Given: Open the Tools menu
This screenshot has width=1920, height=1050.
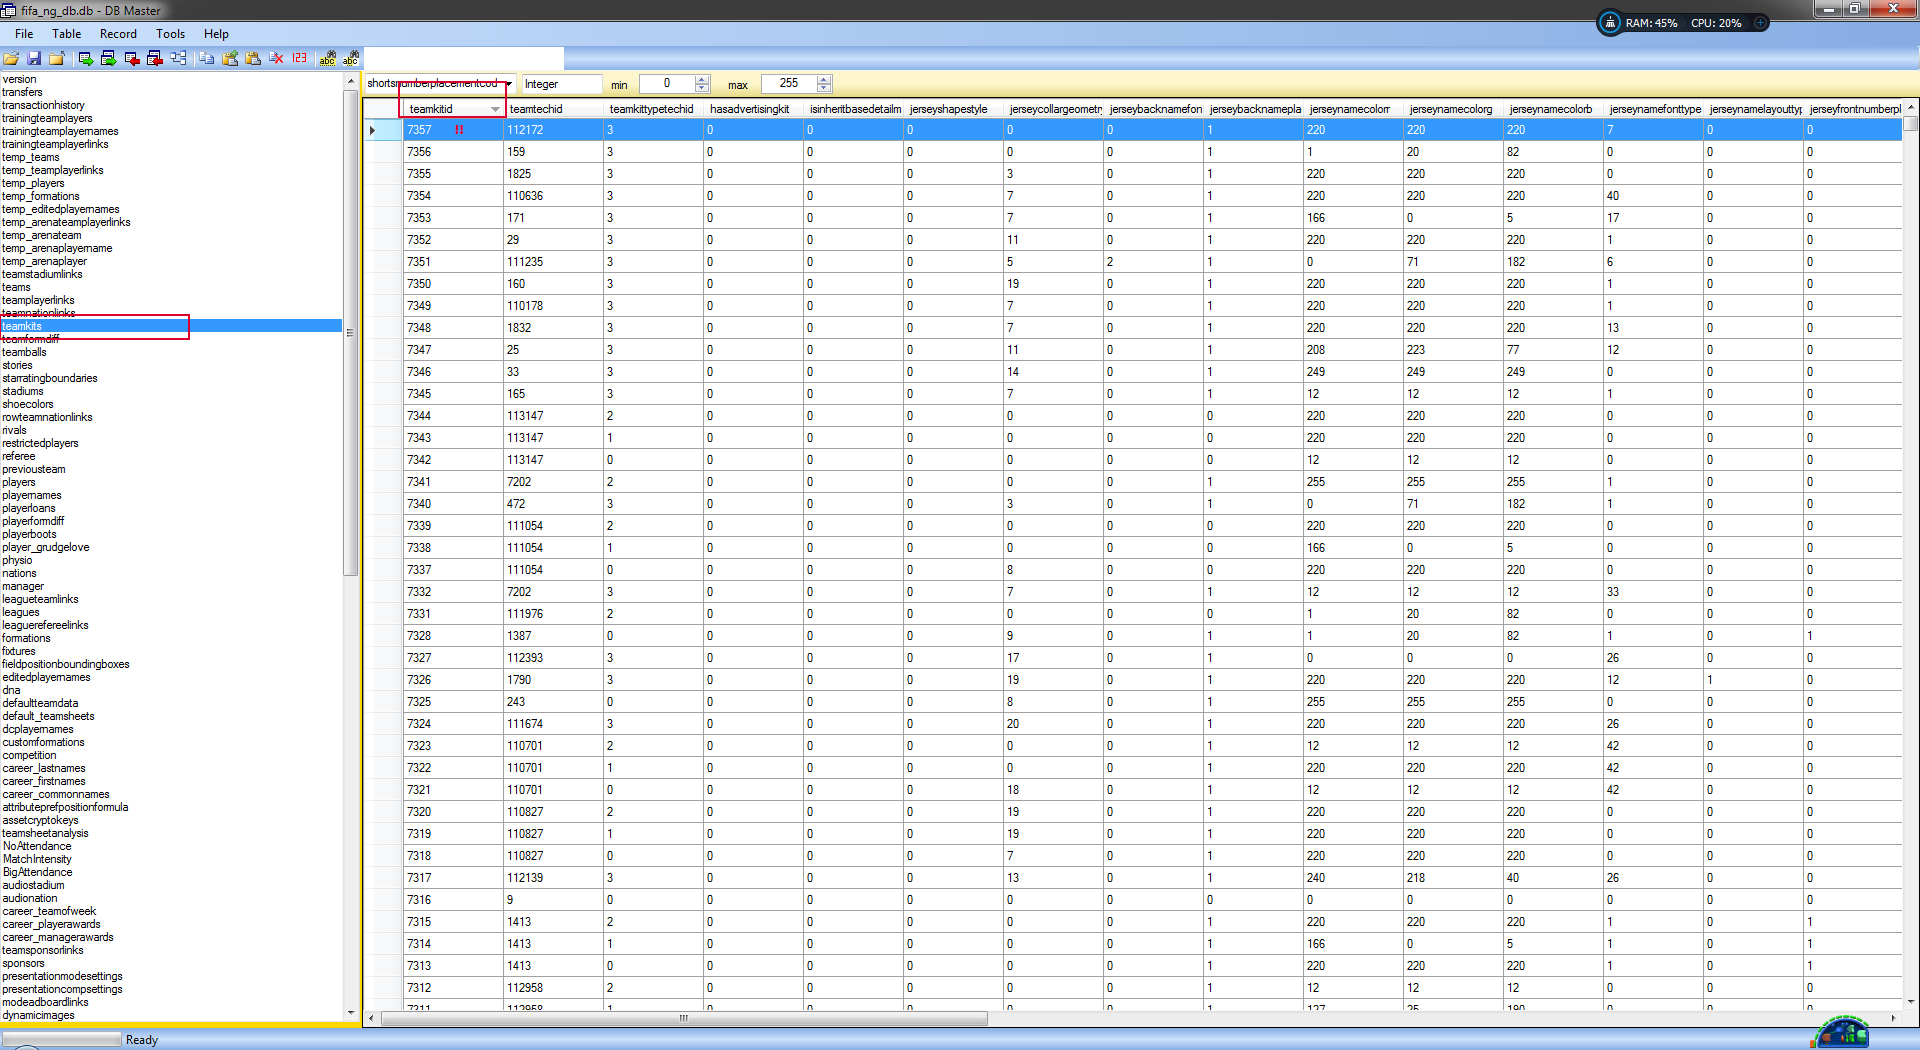Looking at the screenshot, I should click(170, 34).
